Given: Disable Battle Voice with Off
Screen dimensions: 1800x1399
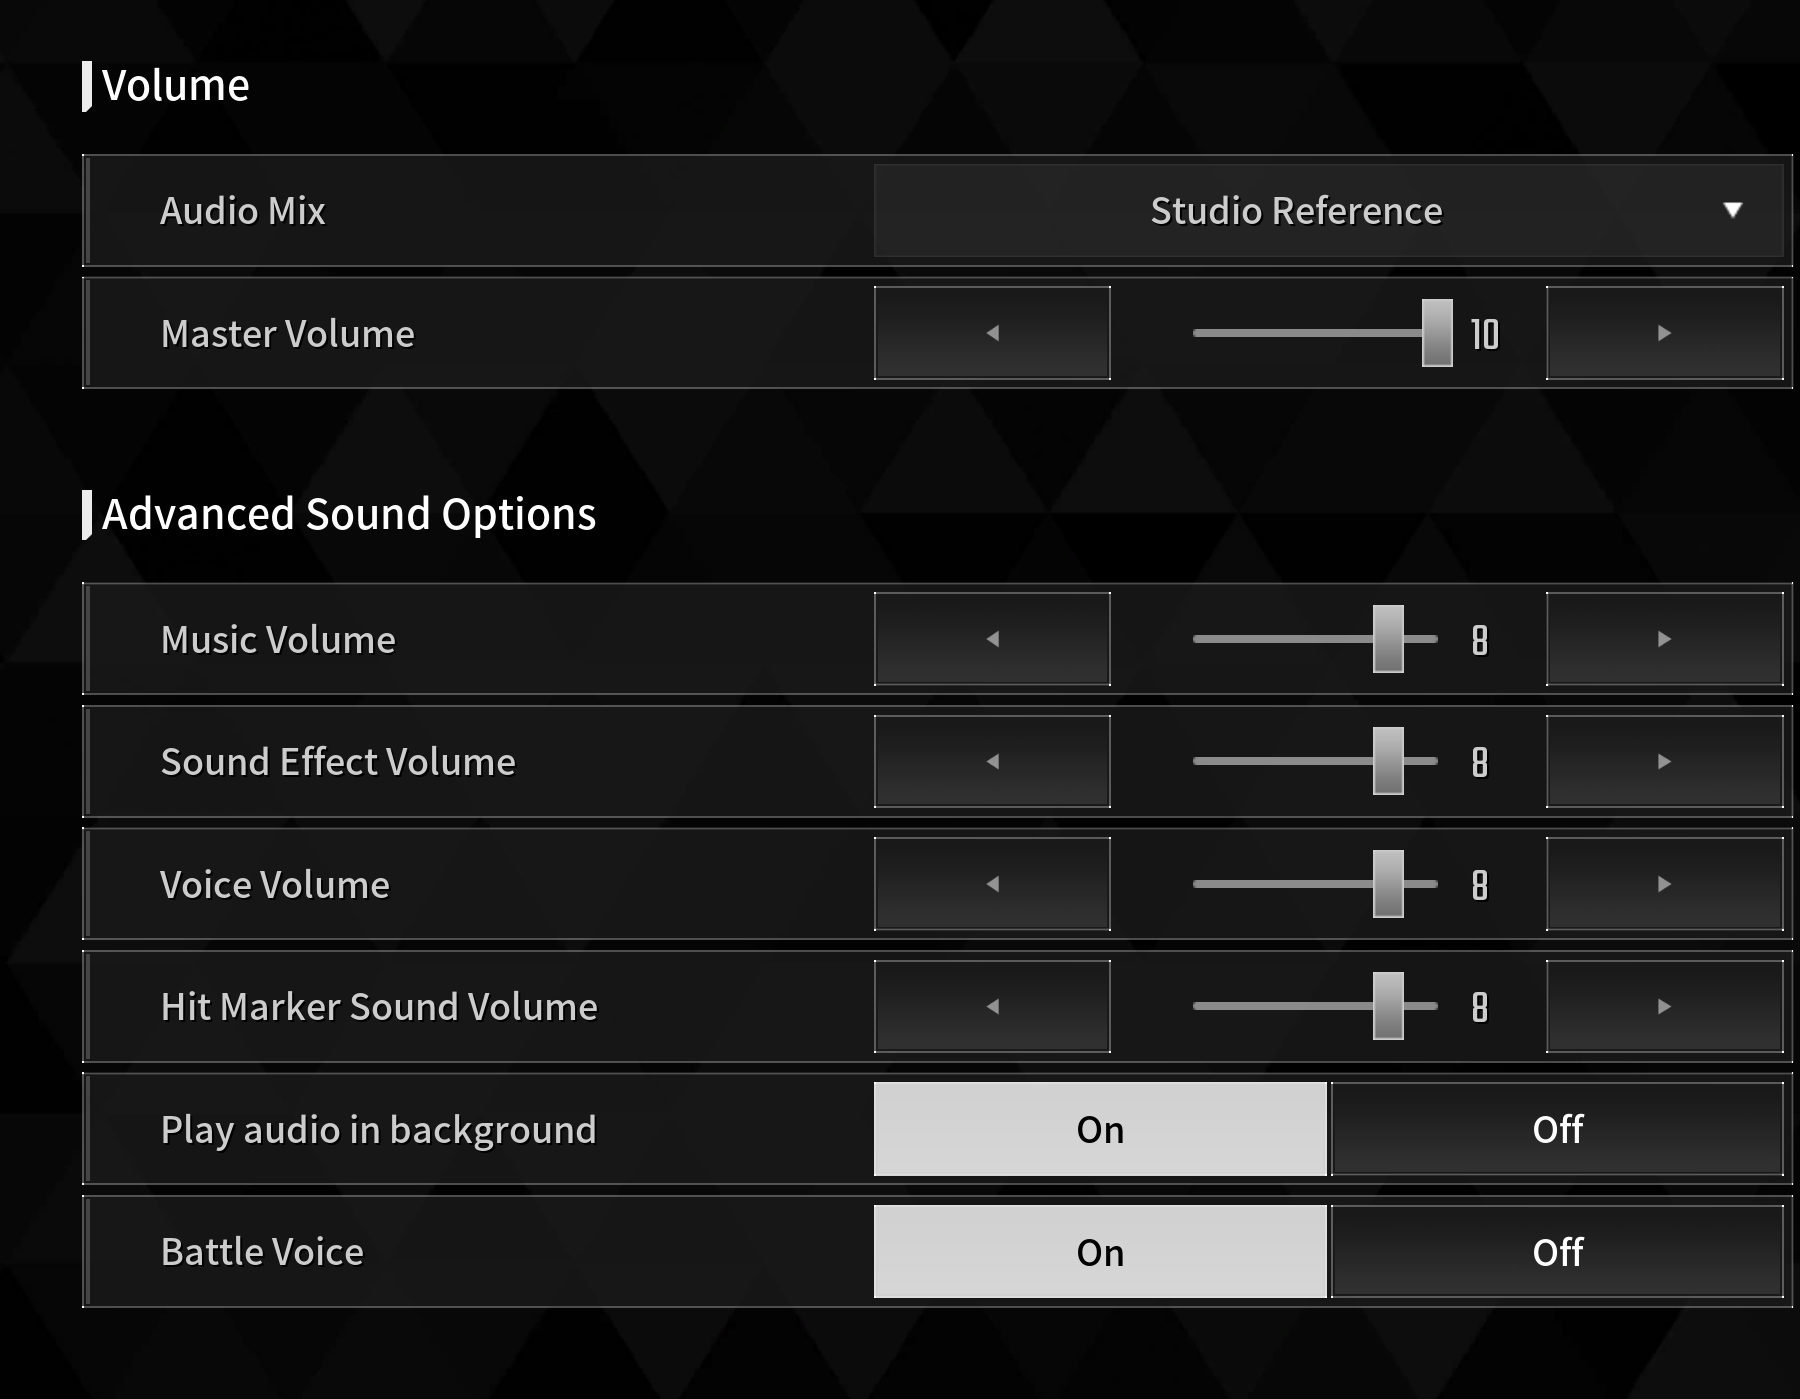Looking at the screenshot, I should (x=1557, y=1252).
